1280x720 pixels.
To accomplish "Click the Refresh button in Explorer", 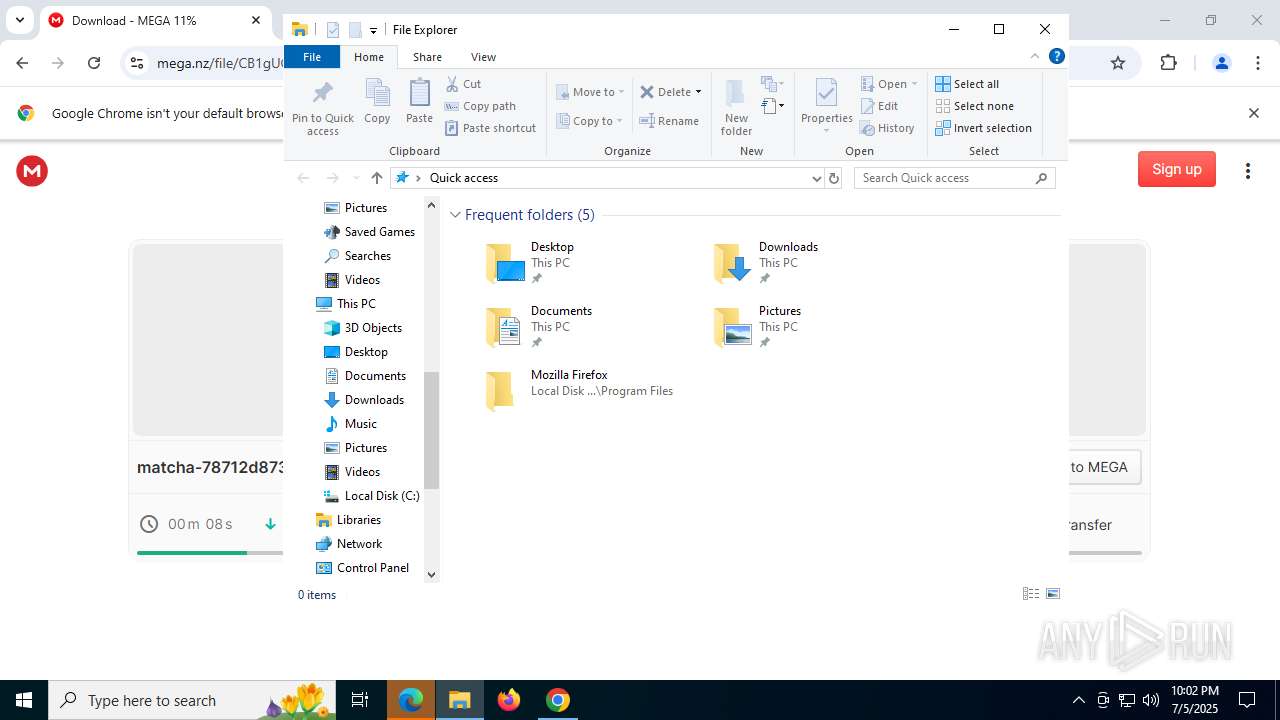I will tap(834, 178).
